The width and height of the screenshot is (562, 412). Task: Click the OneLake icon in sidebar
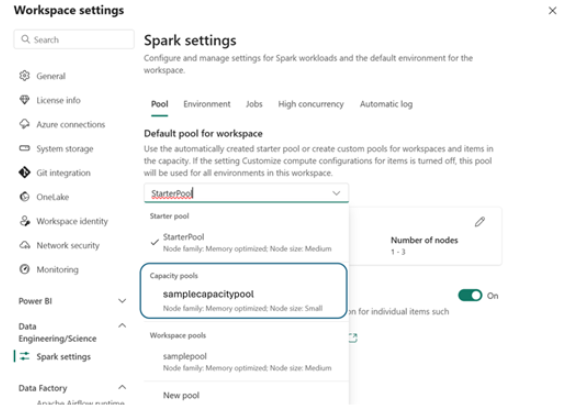24,196
